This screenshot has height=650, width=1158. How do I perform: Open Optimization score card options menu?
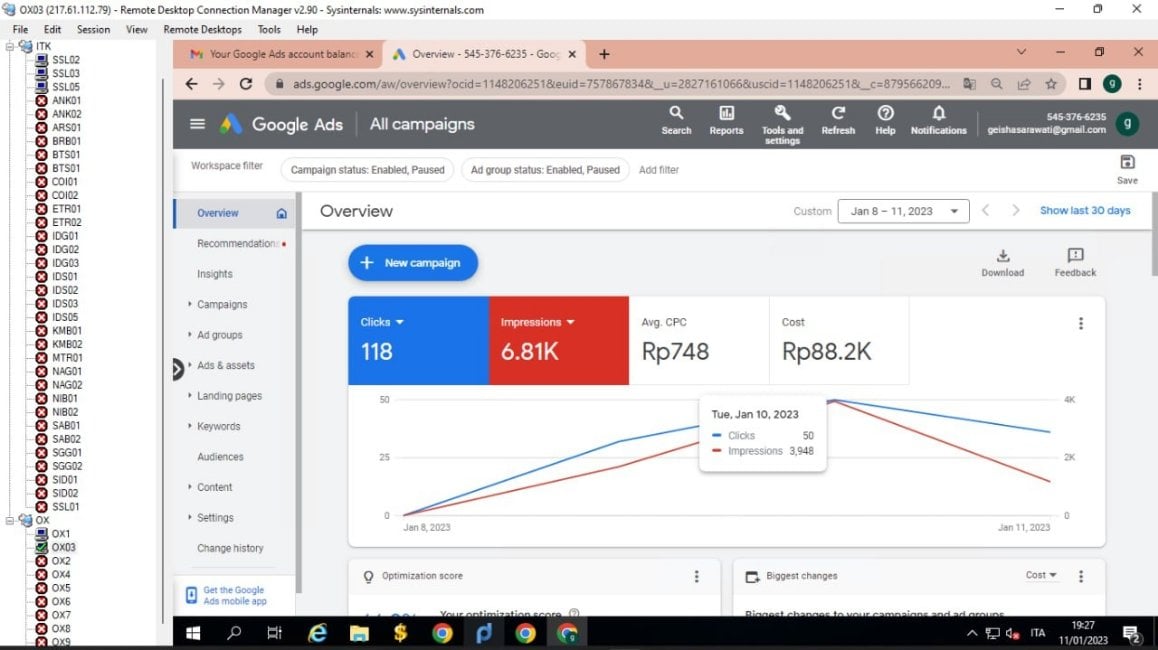coord(696,576)
